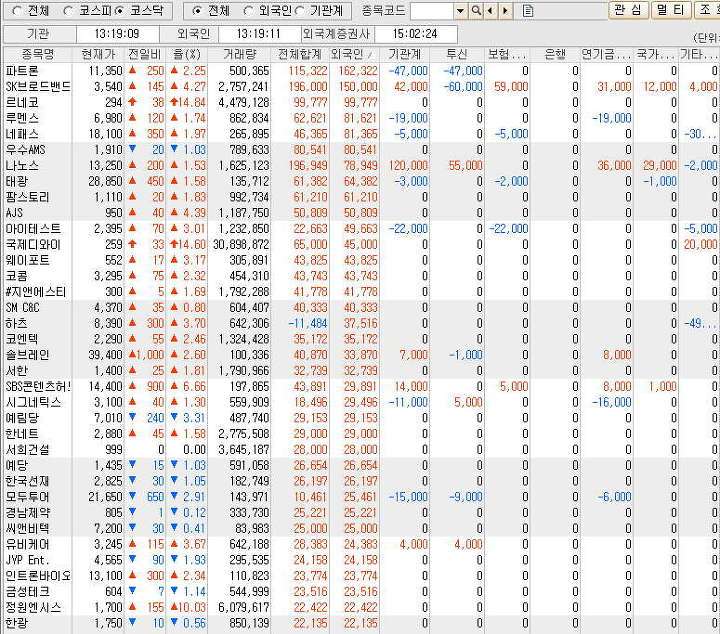Select stock row 모두투어
The image size is (720, 634).
point(360,497)
